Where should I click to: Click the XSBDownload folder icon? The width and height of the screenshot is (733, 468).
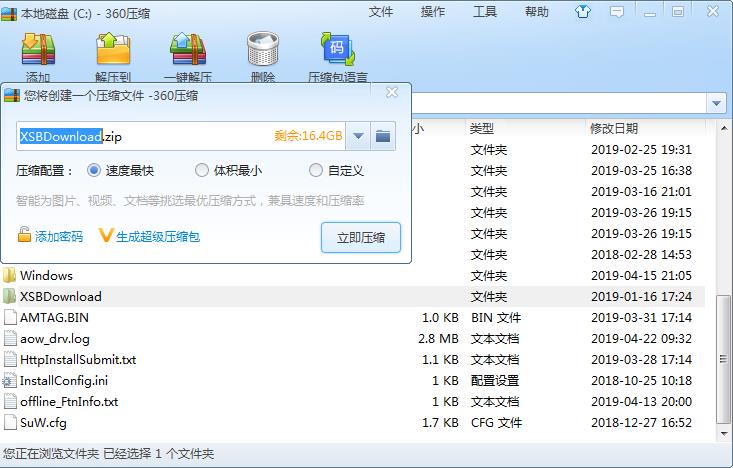click(9, 296)
